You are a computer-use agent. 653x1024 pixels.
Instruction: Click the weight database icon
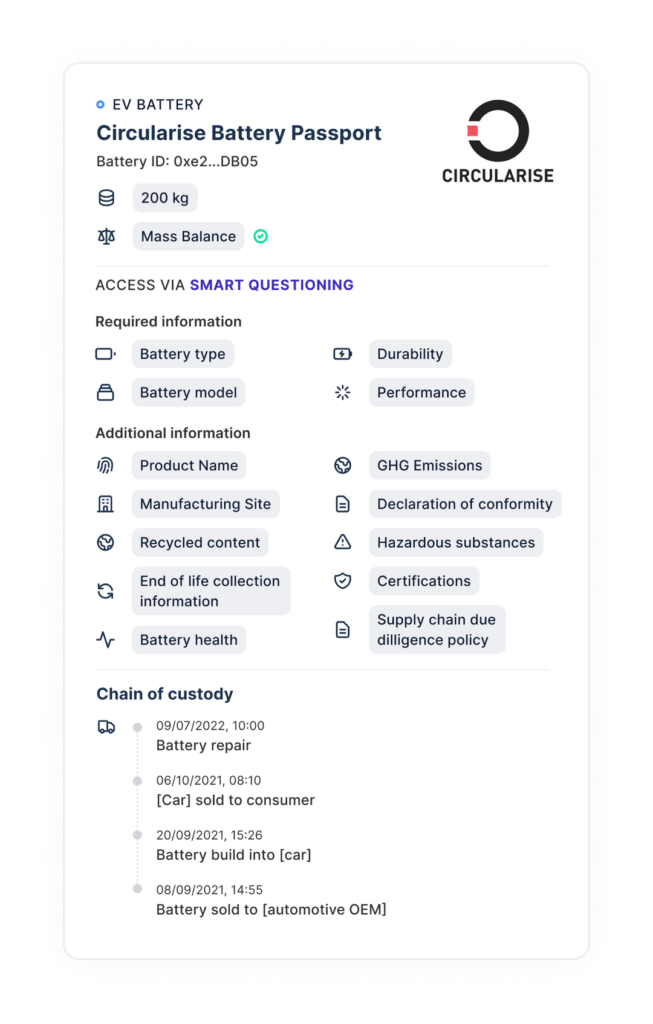[x=106, y=198]
